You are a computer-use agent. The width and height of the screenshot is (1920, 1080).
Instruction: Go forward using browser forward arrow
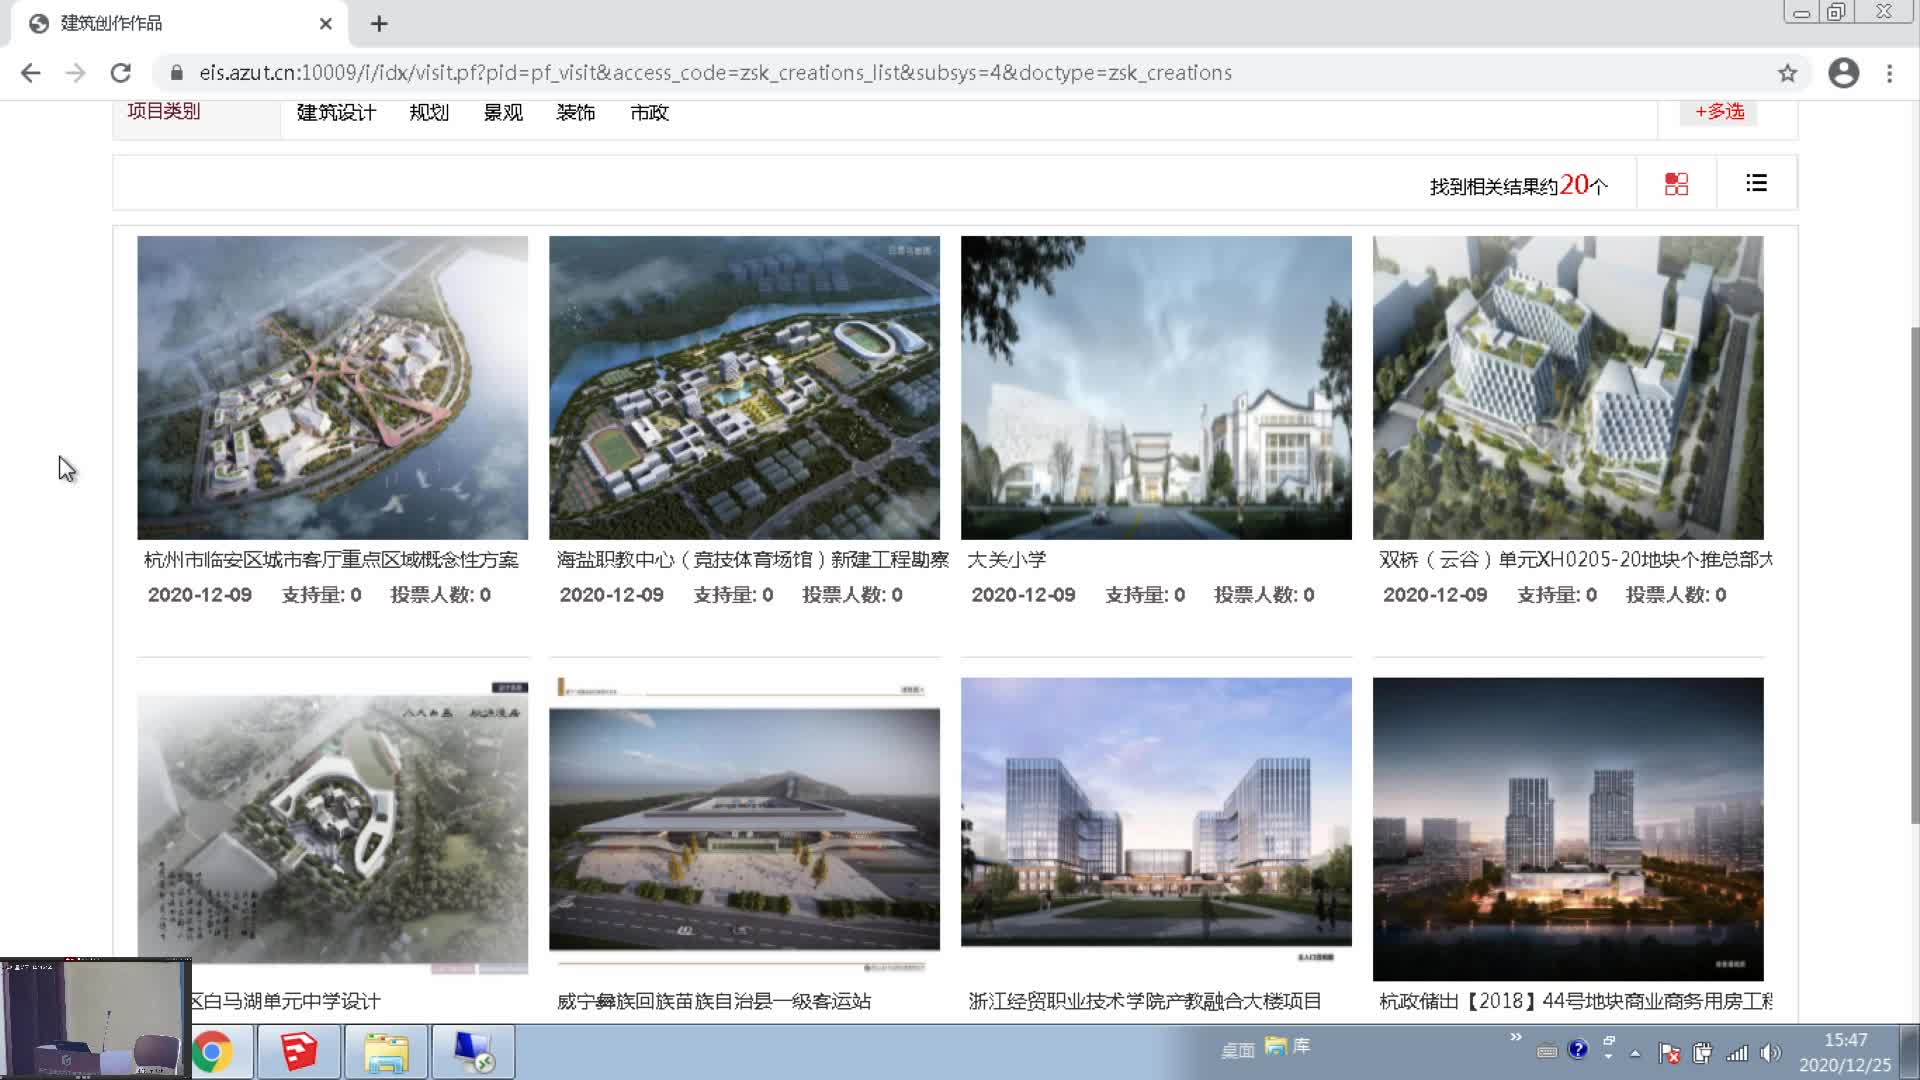76,73
